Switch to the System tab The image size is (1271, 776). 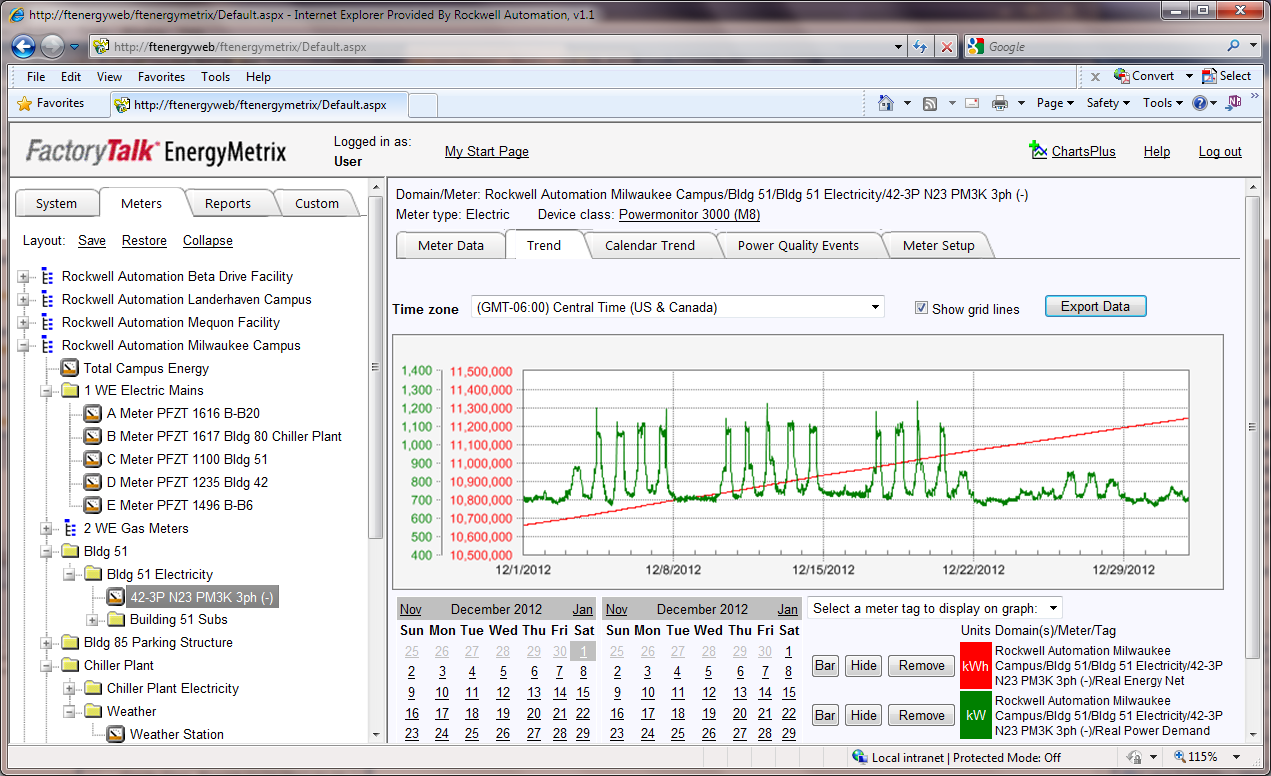pyautogui.click(x=56, y=203)
